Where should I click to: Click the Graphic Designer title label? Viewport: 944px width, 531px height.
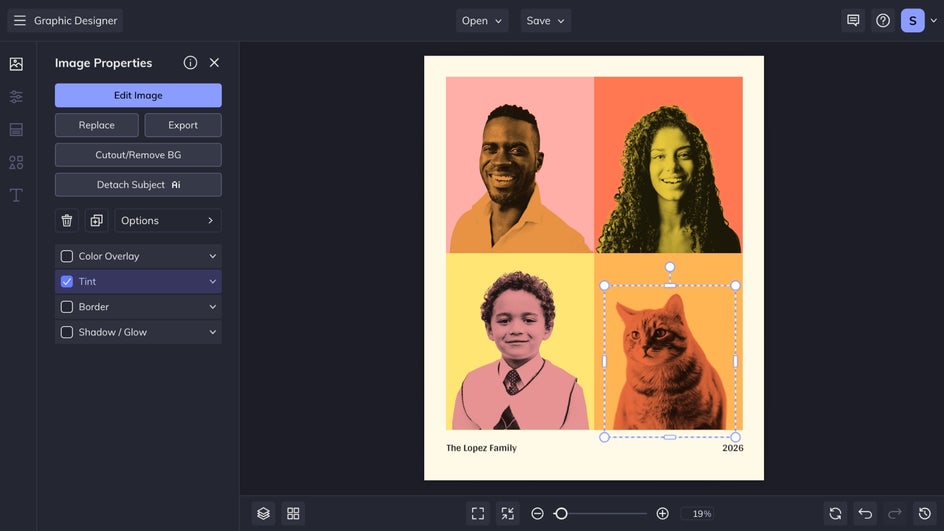pos(75,20)
